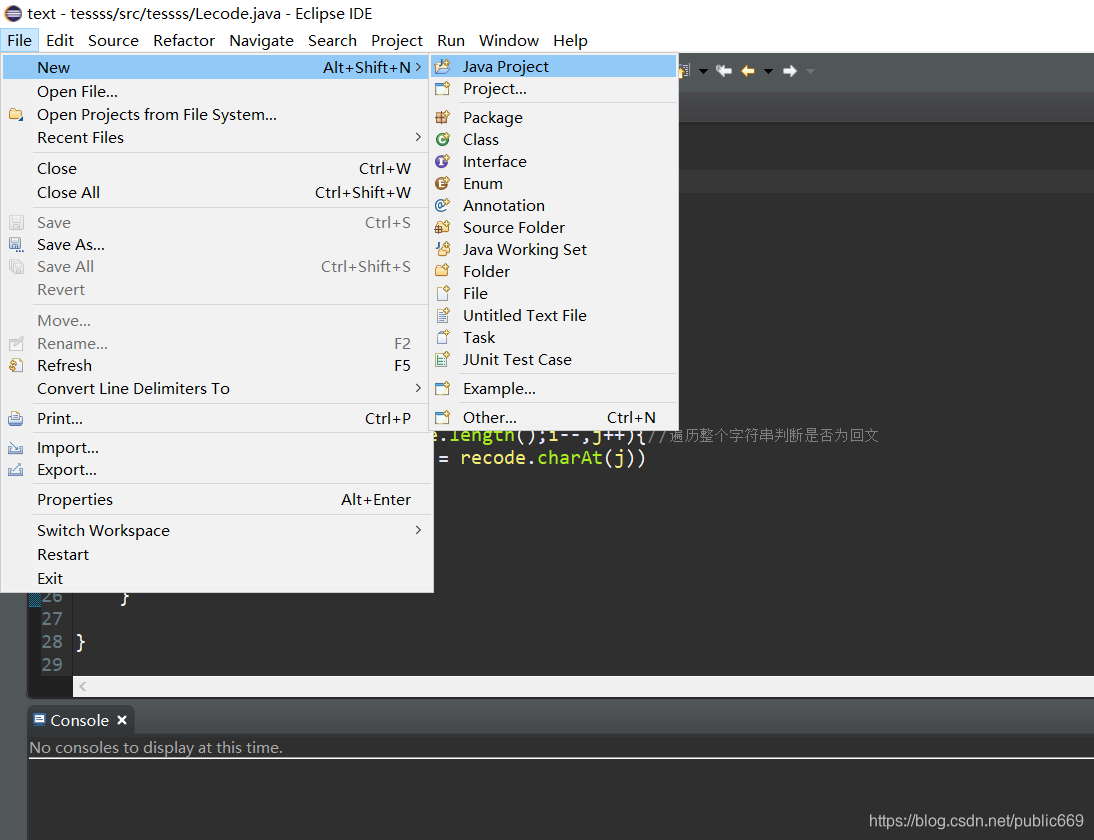Image resolution: width=1094 pixels, height=840 pixels.
Task: Open dropdown arrow left of last-edit icon
Action: pos(703,71)
